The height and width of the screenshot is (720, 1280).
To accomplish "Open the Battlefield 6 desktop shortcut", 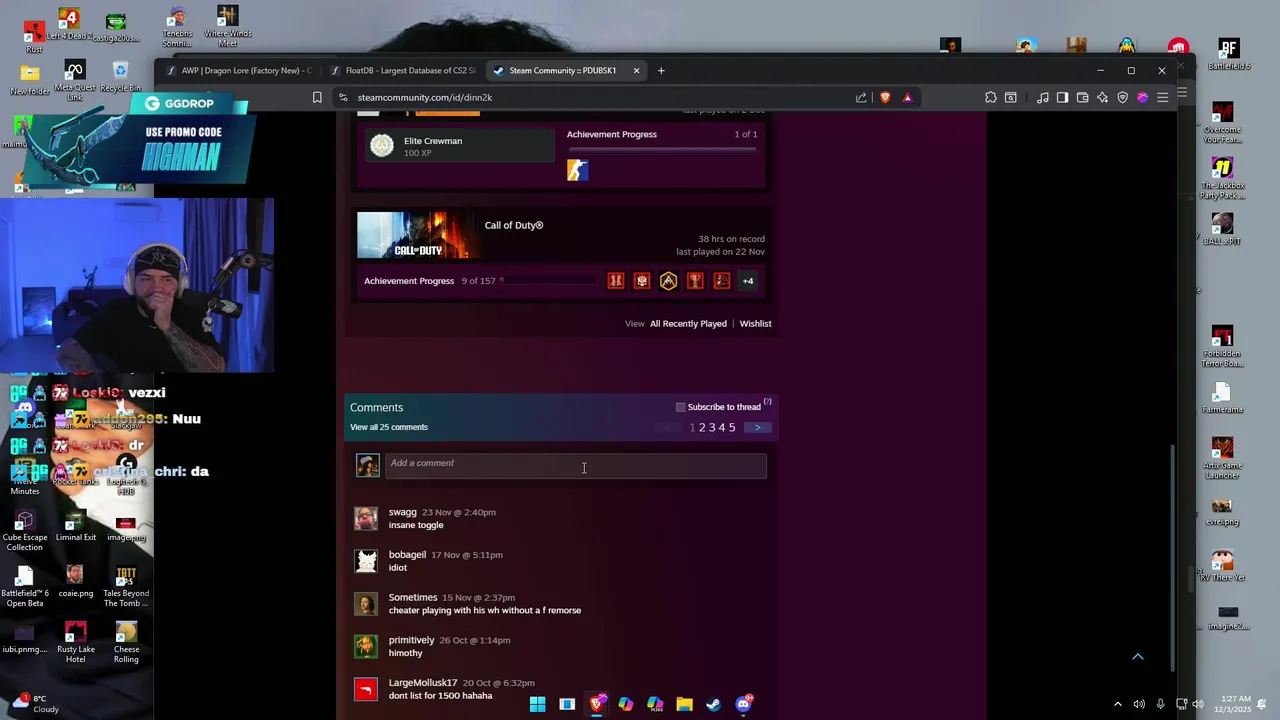I will click(1228, 55).
